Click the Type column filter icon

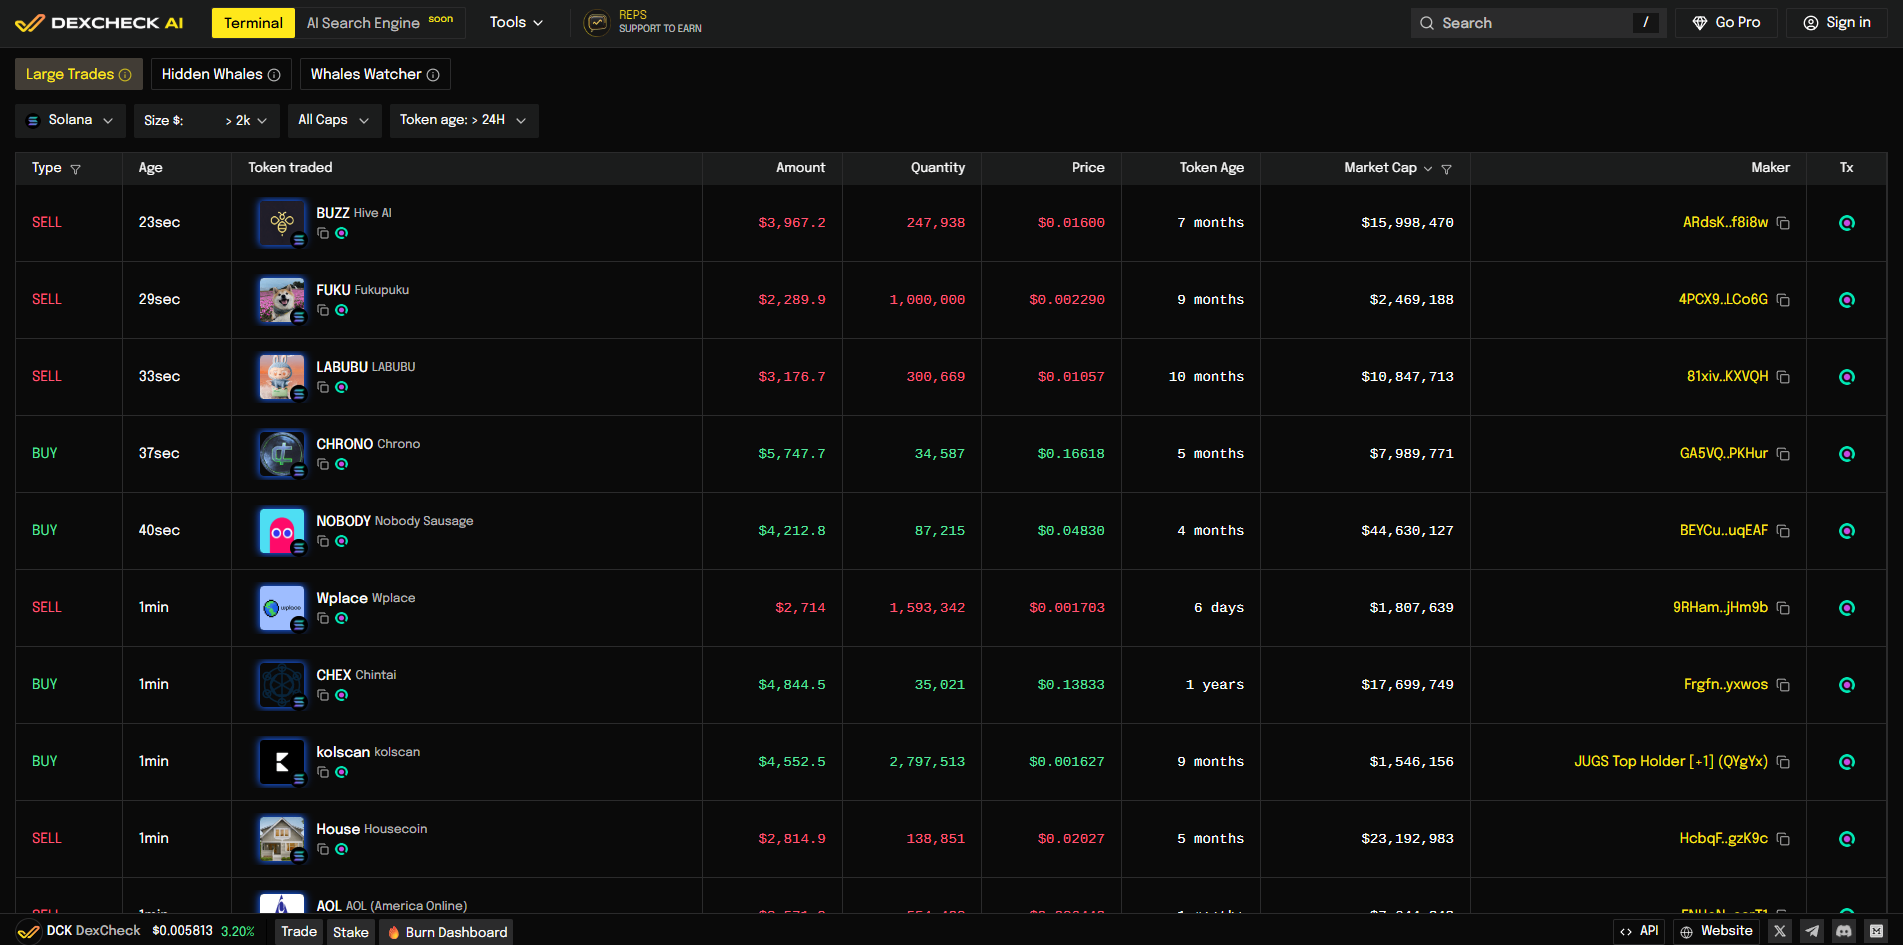point(75,168)
